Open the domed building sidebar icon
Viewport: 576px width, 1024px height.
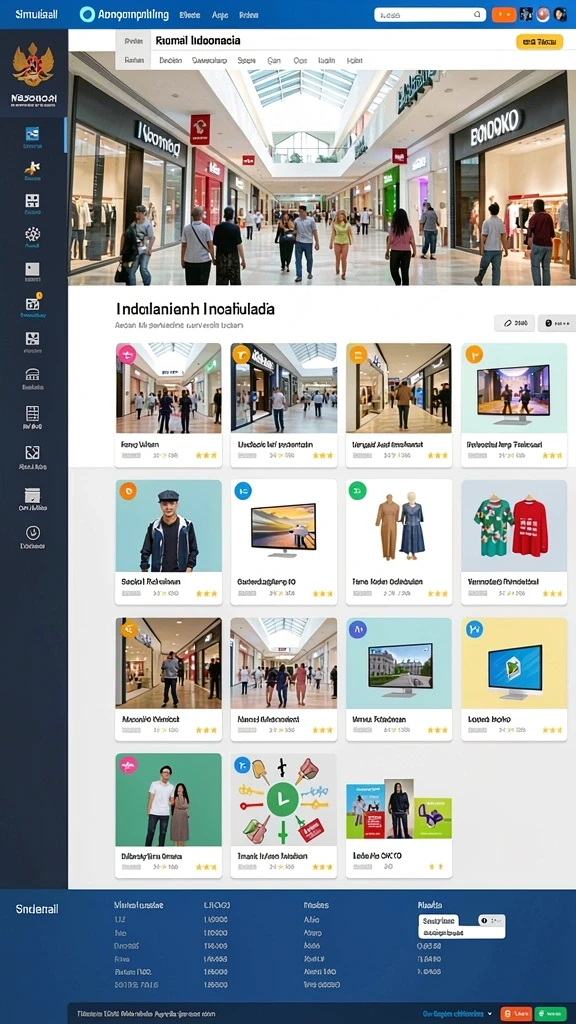pos(32,375)
